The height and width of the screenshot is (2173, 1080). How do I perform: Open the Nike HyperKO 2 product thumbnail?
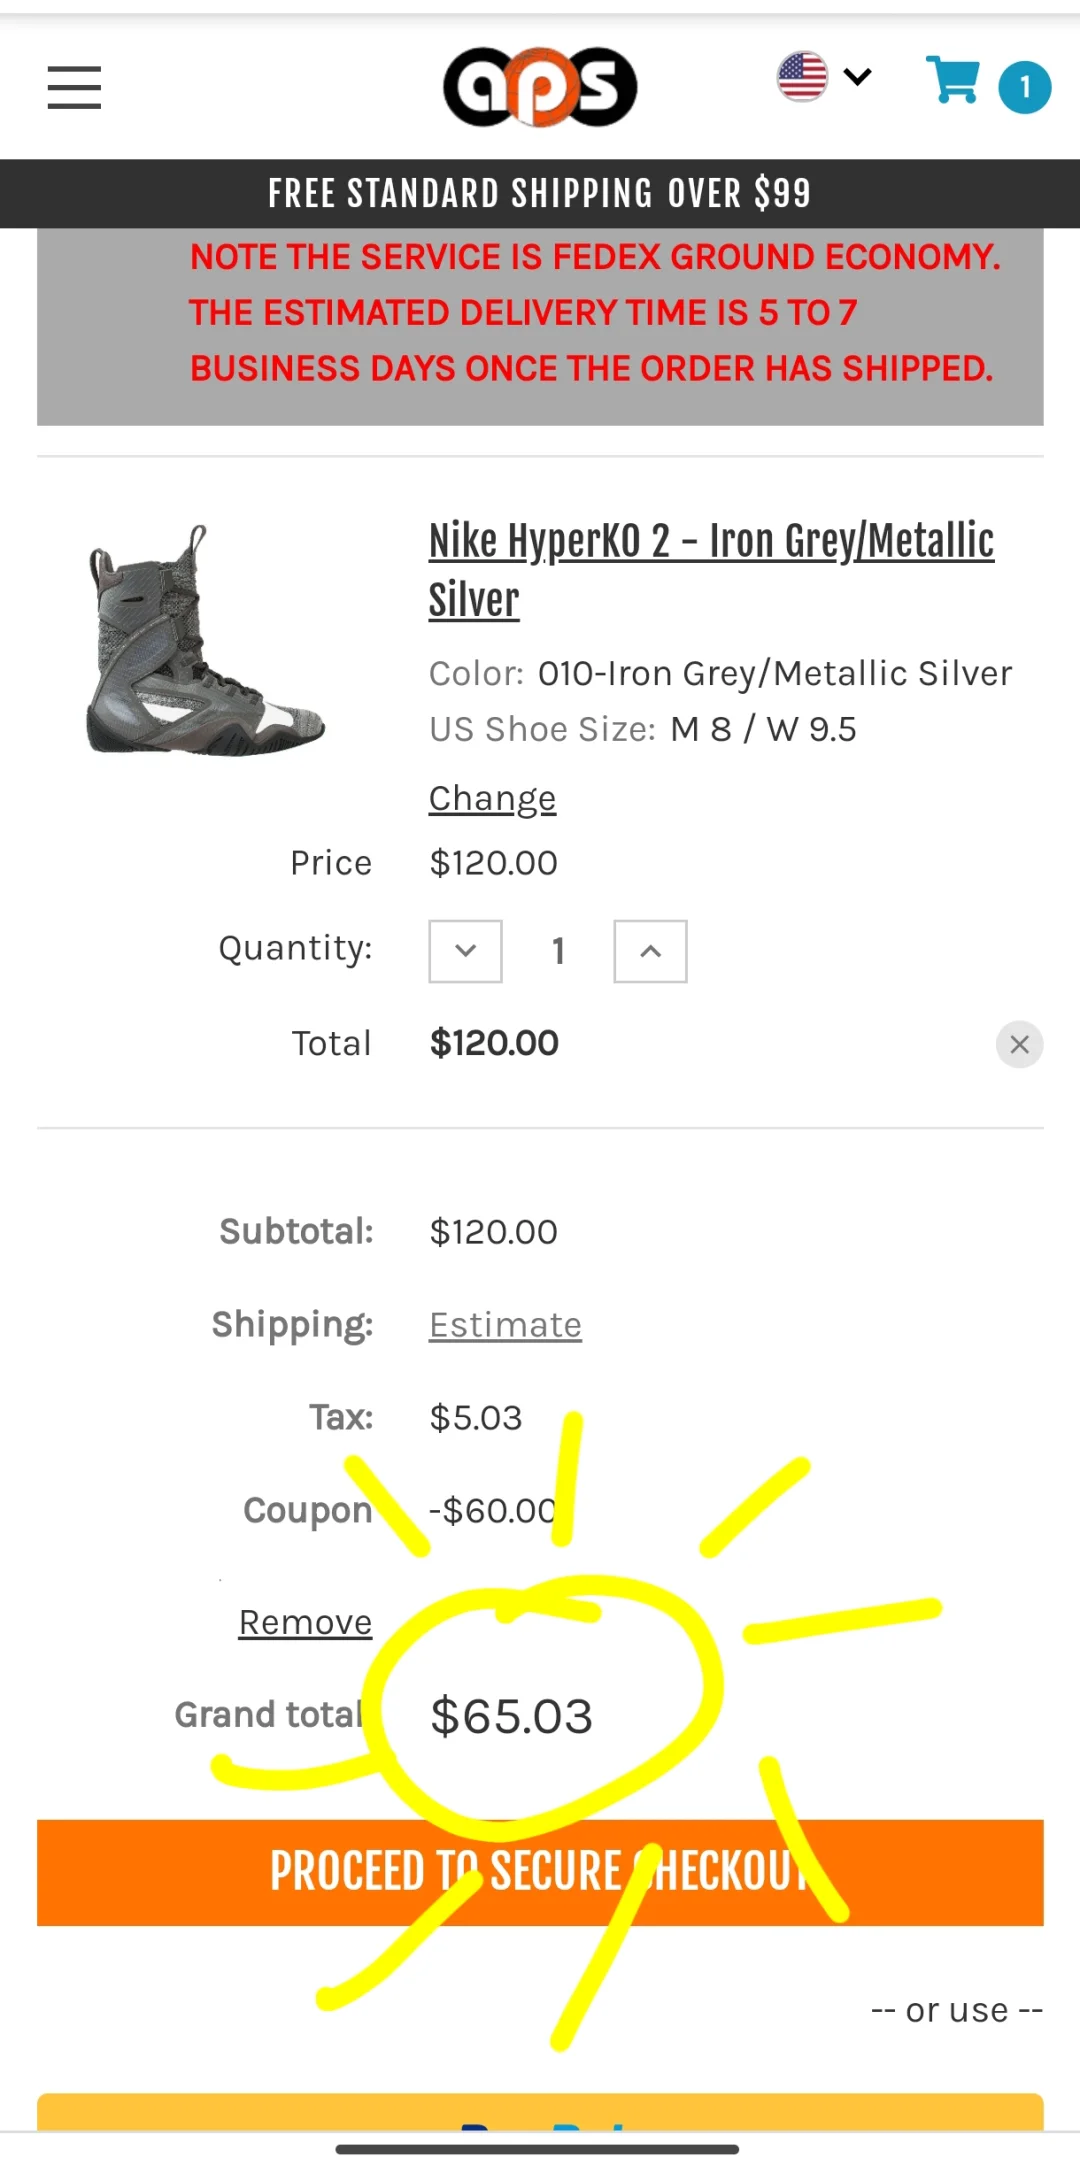tap(205, 641)
